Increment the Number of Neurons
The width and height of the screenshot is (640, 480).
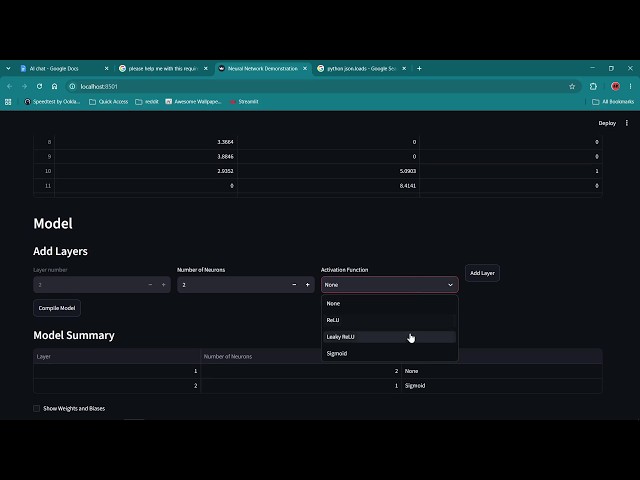(x=308, y=285)
